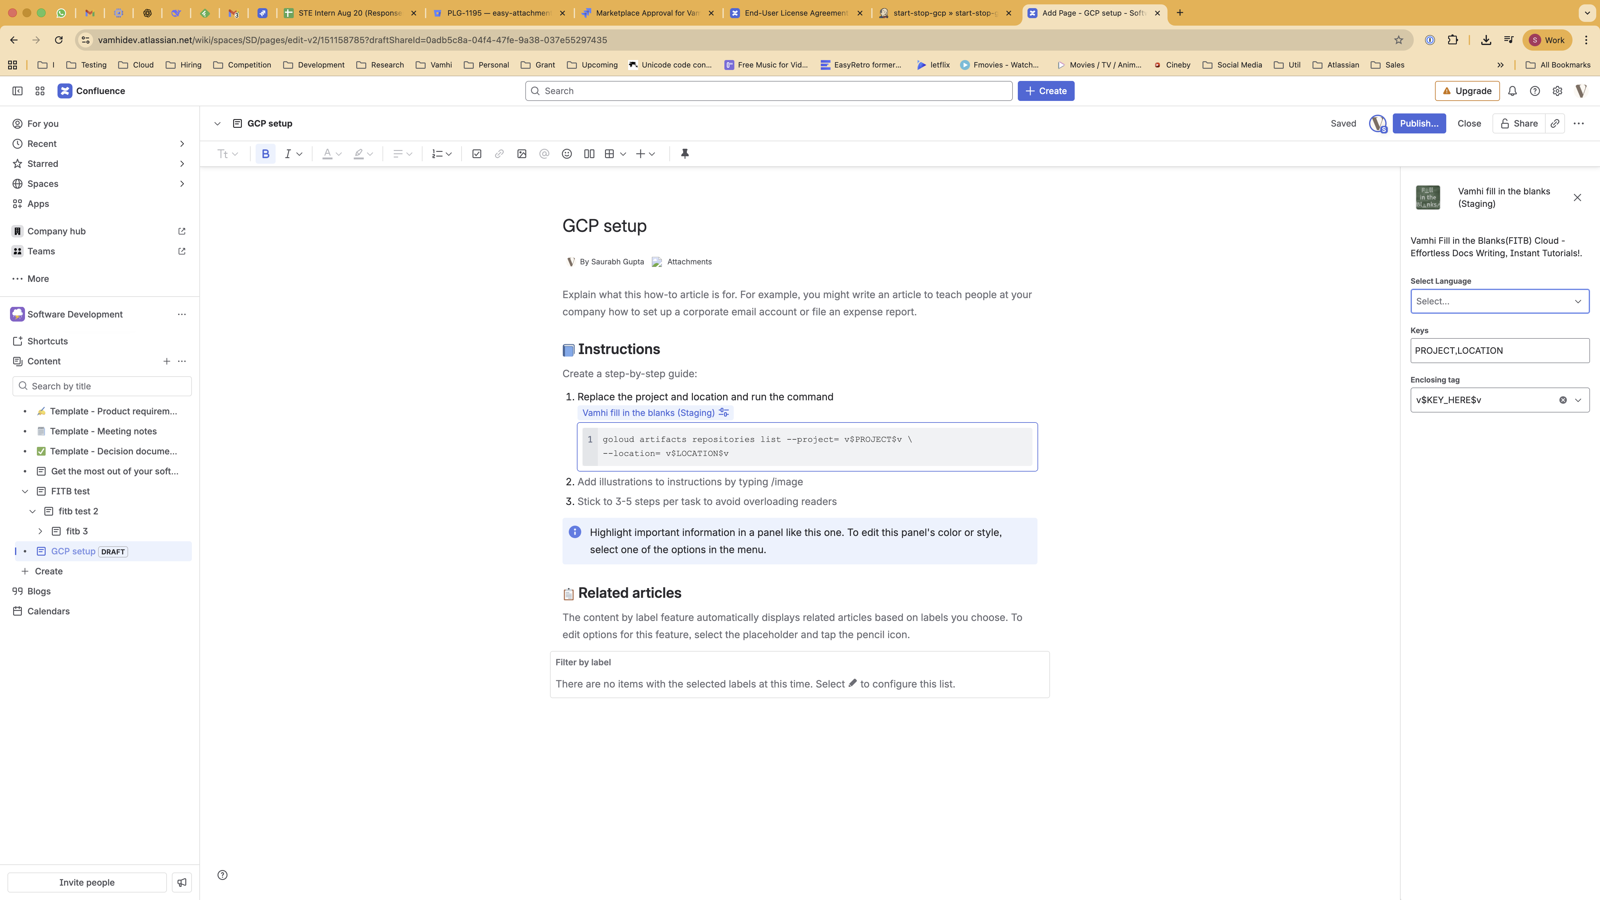Add an image using the toolbar icon
This screenshot has width=1600, height=900.
522,154
